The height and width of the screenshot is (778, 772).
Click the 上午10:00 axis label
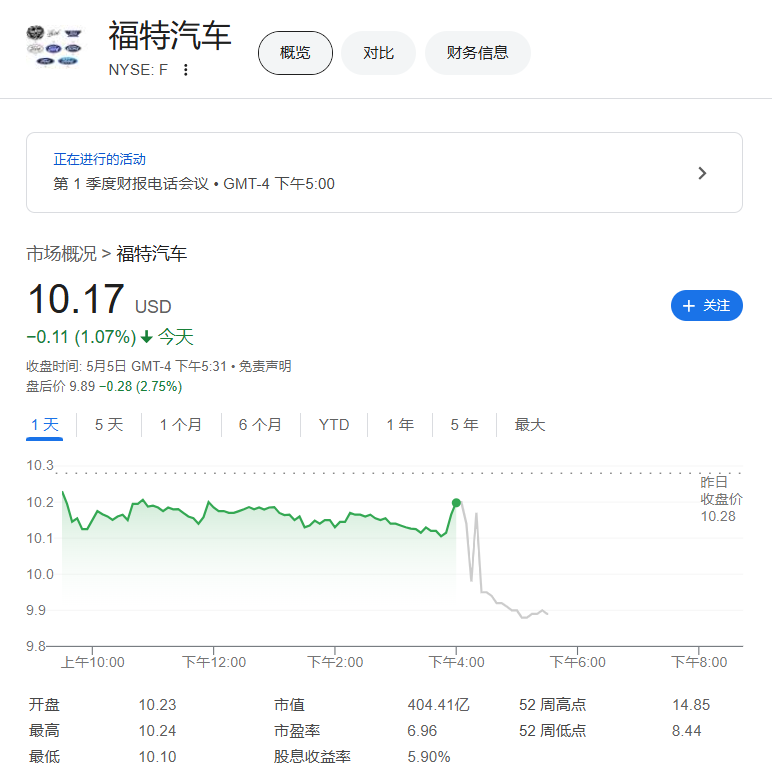point(93,662)
